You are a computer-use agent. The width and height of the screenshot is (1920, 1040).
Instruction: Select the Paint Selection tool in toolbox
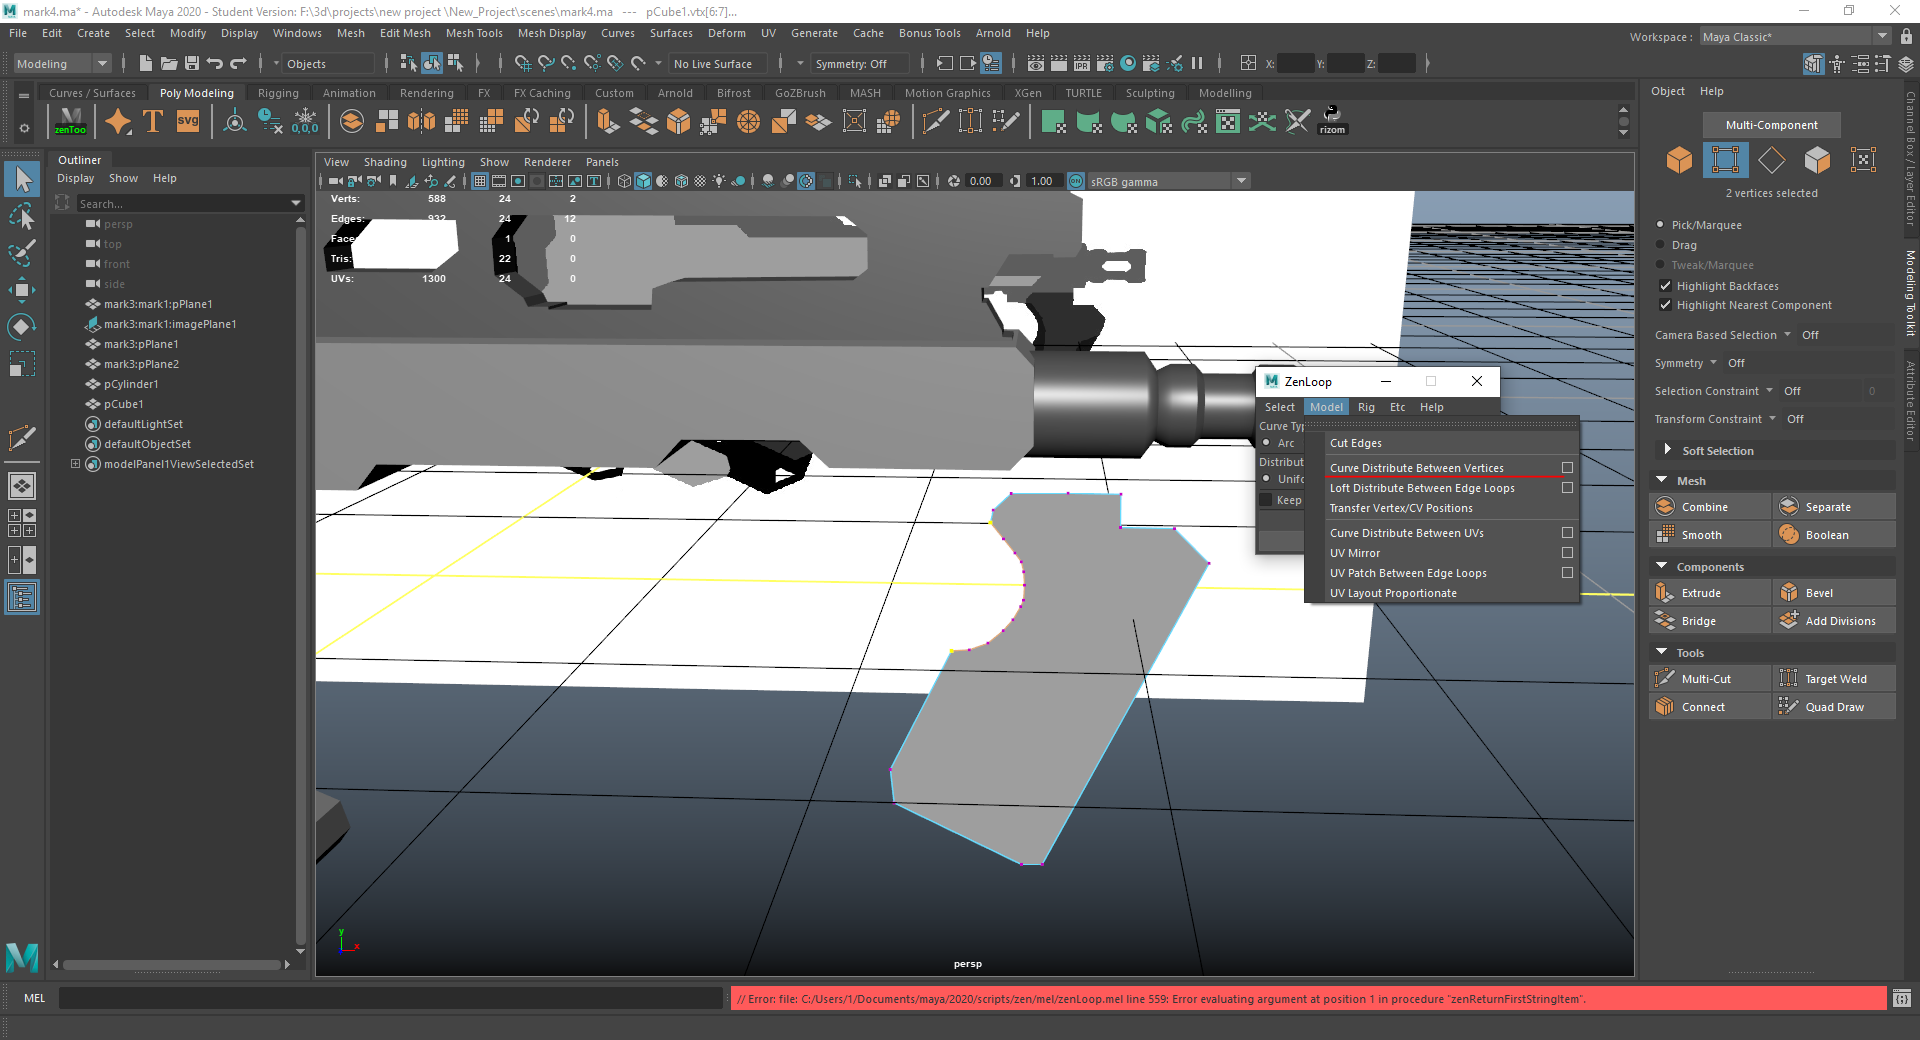tap(22, 253)
